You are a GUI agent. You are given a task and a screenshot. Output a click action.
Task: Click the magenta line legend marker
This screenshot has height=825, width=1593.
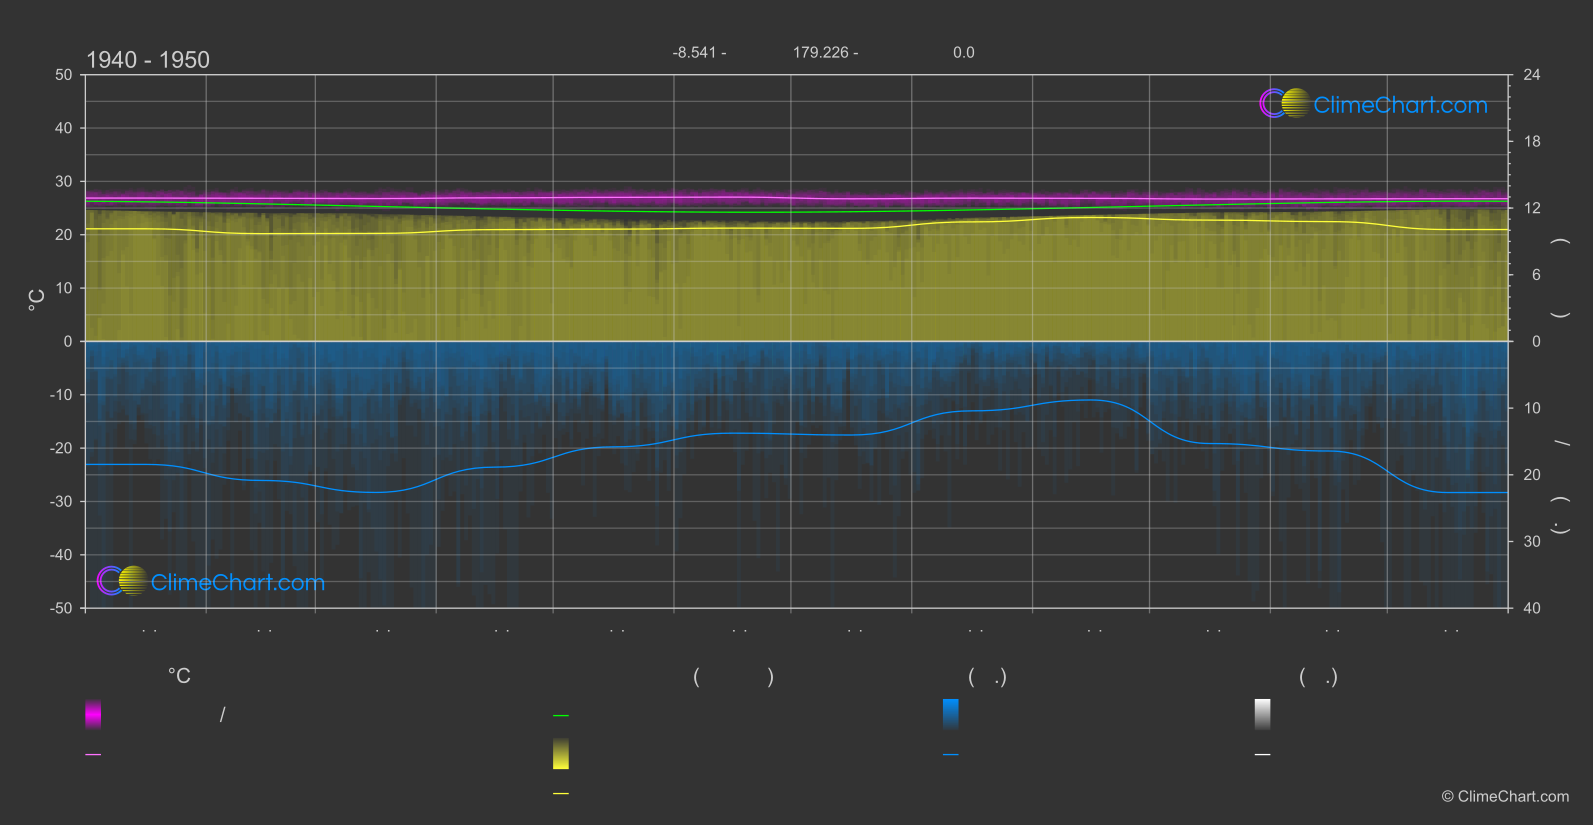93,755
